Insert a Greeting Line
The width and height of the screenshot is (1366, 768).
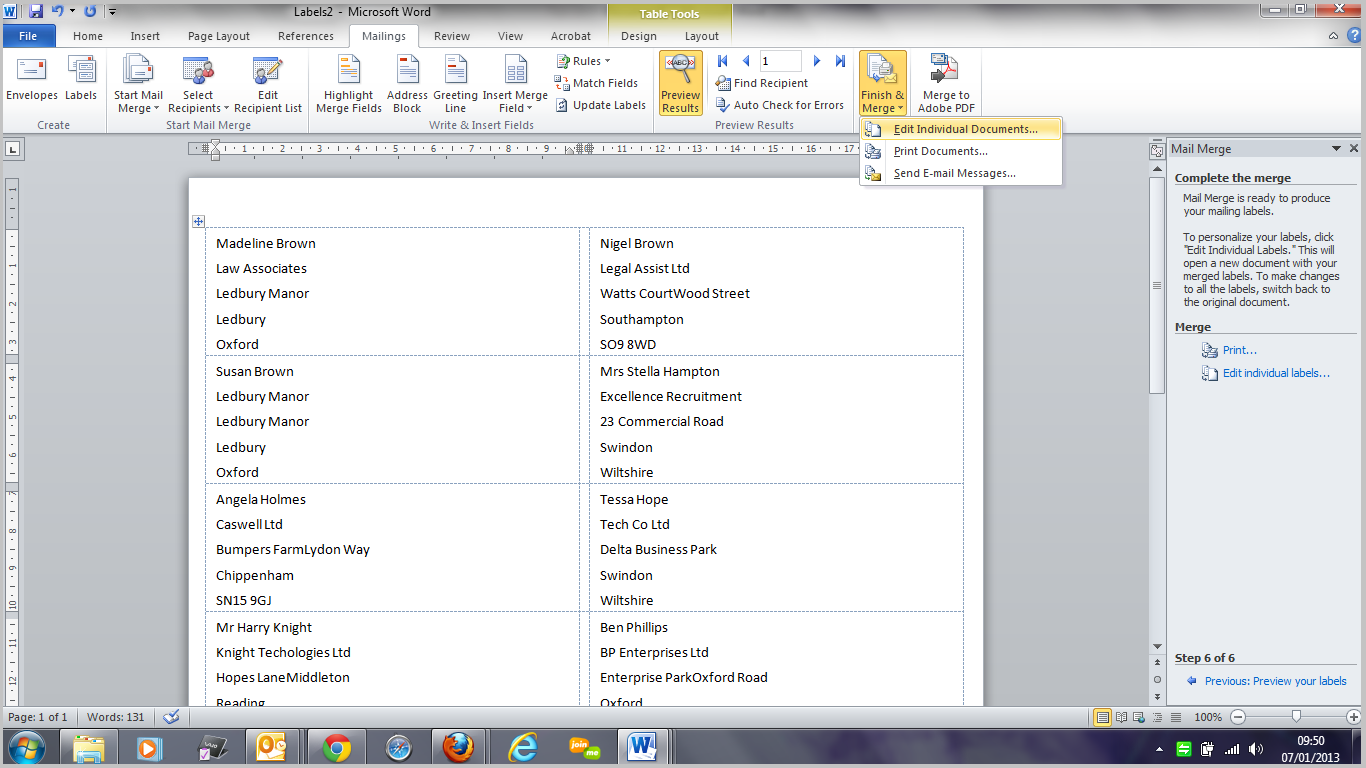coord(455,83)
